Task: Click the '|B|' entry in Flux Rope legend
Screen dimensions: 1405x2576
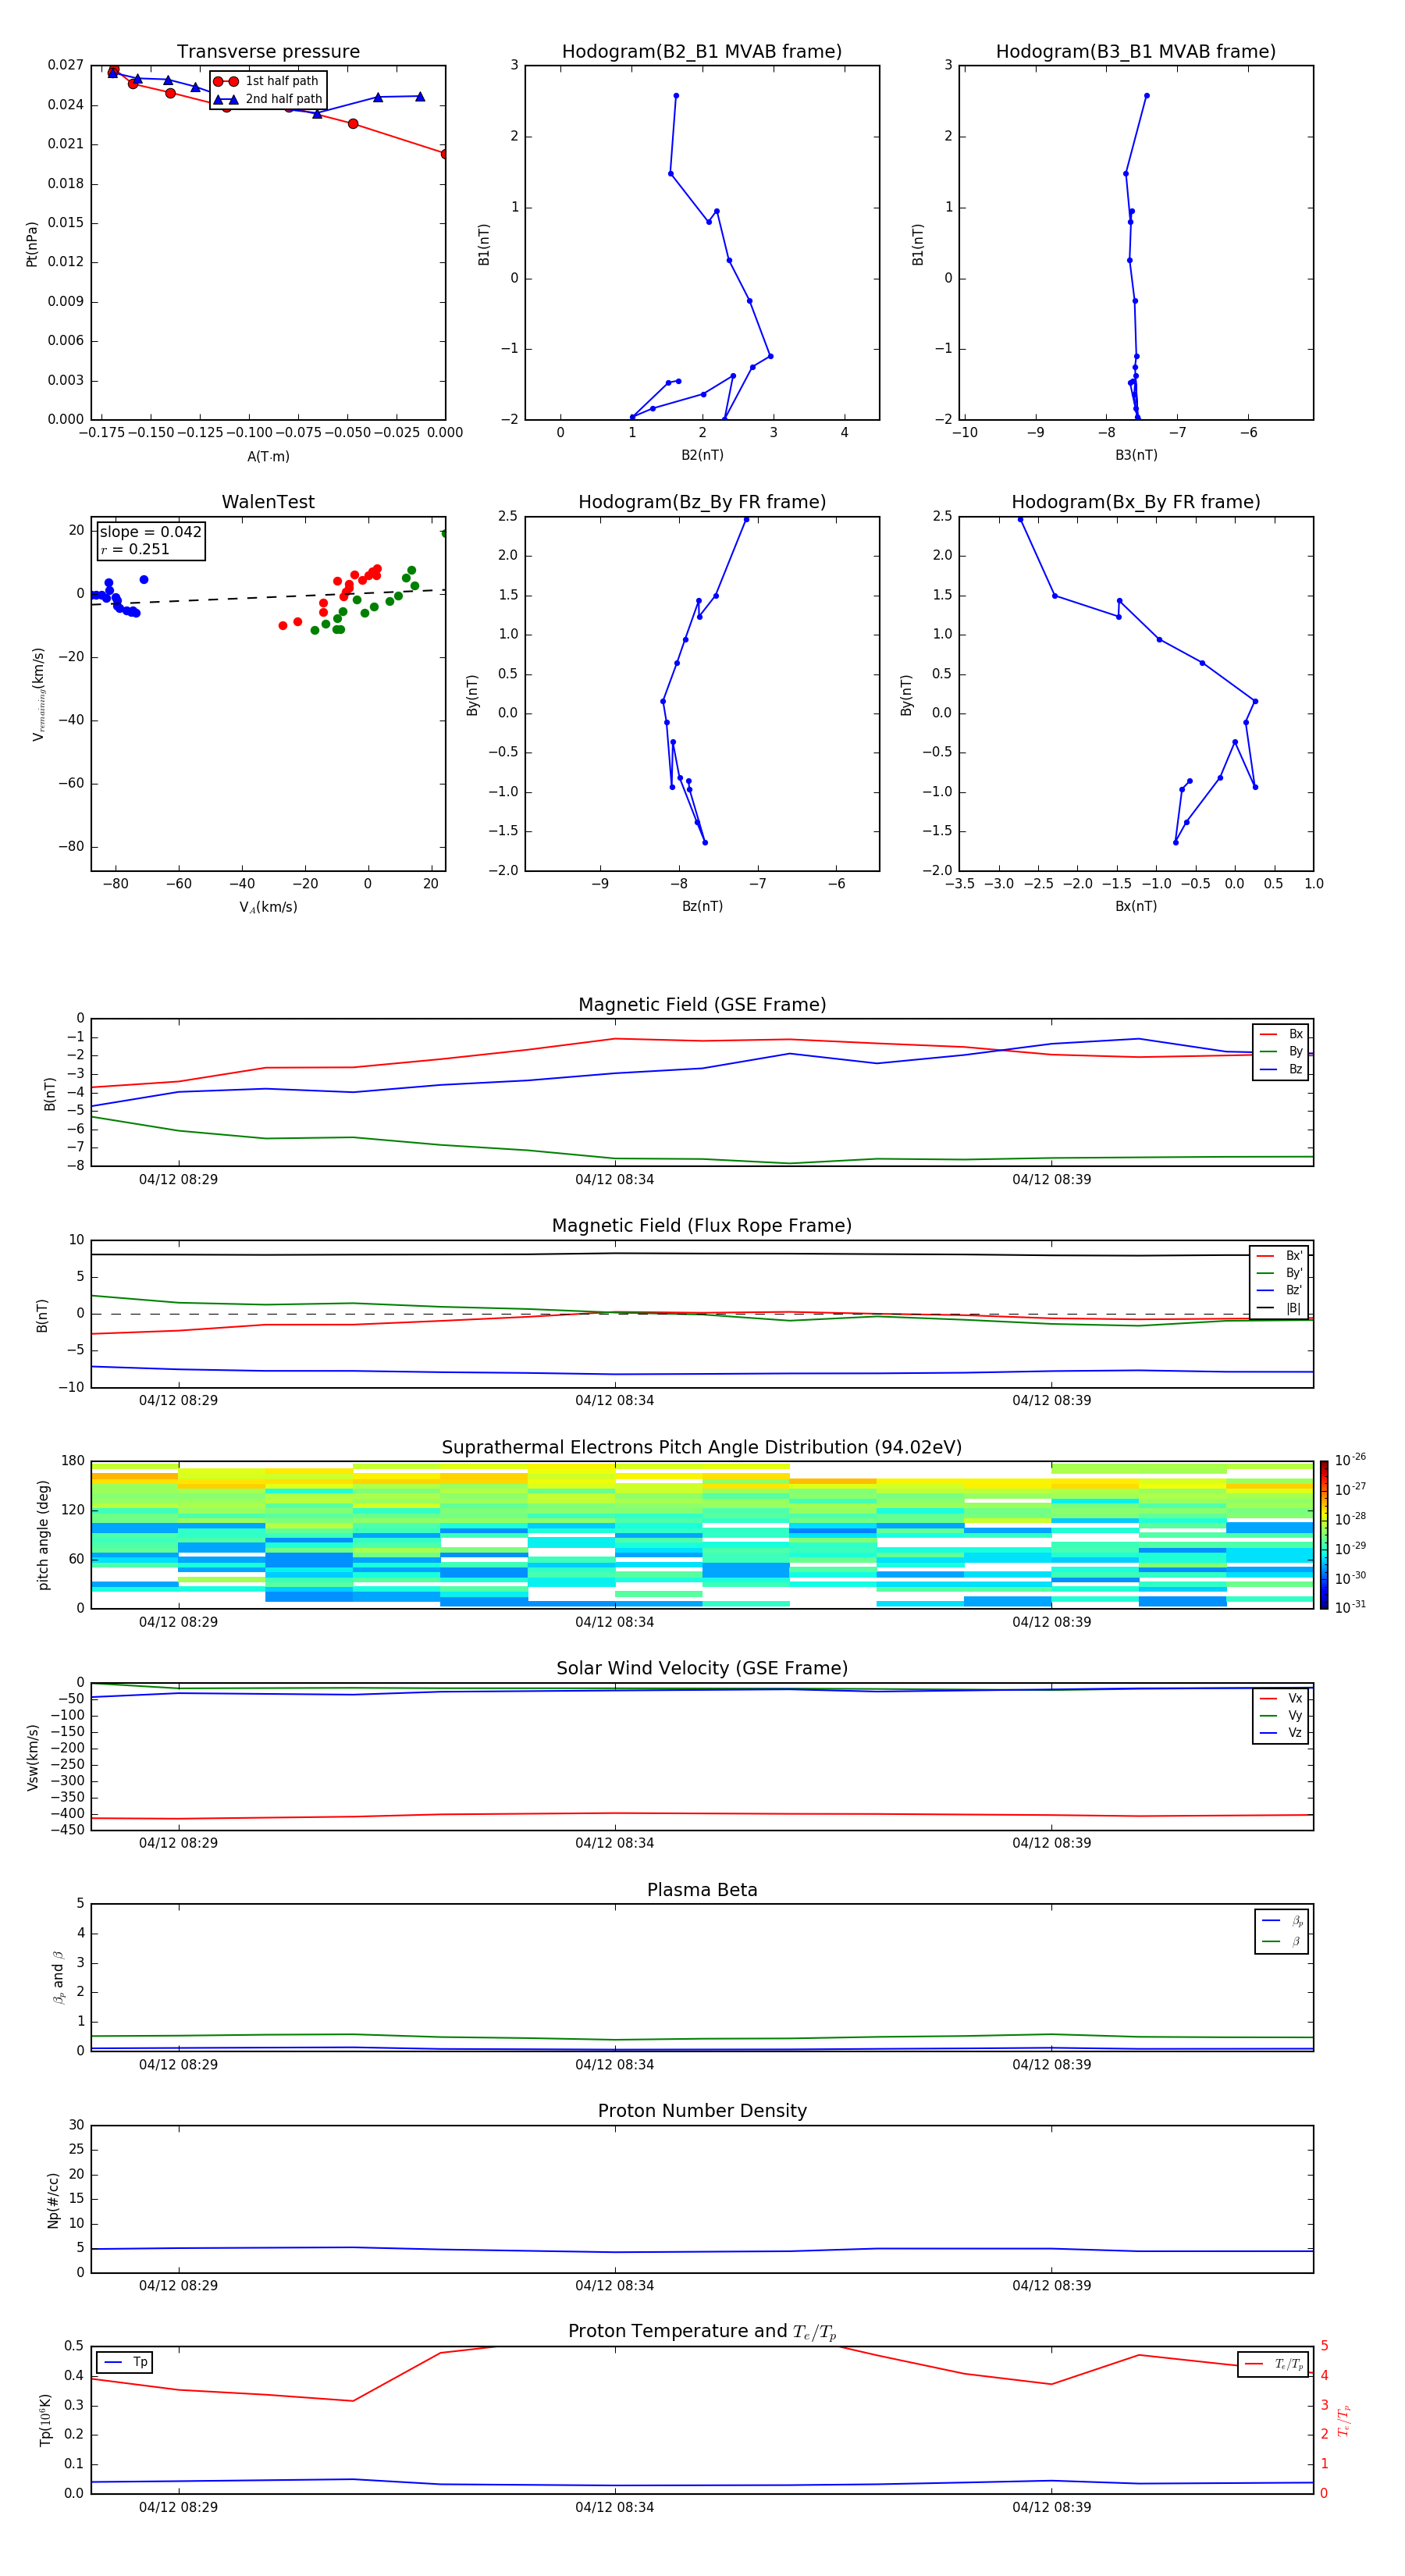Action: 1279,1308
